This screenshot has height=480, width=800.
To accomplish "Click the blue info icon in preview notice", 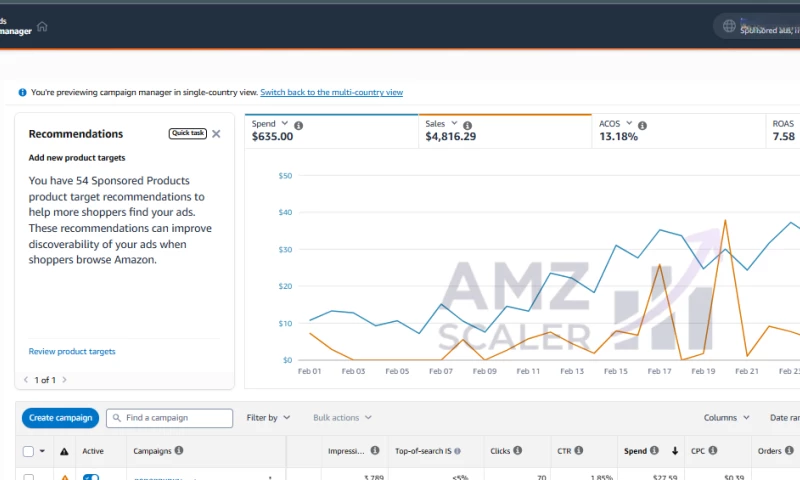I will point(22,92).
